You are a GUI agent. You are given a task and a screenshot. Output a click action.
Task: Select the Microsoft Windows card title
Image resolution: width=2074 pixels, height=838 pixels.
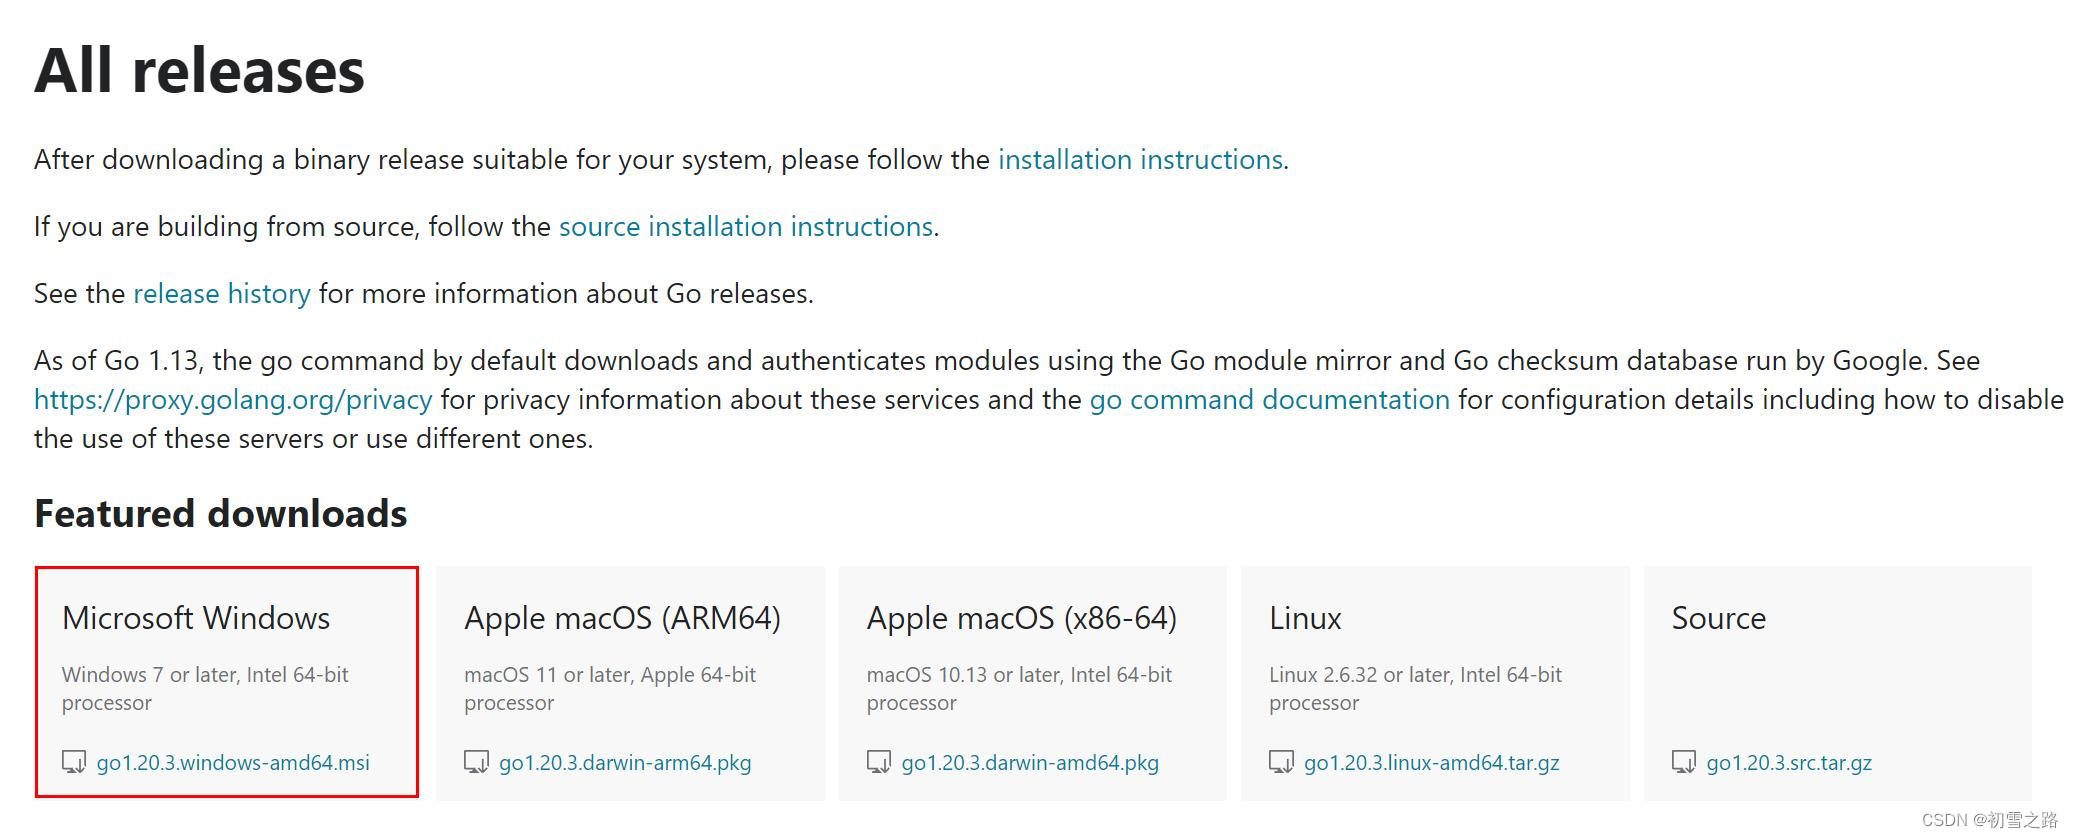pos(196,618)
